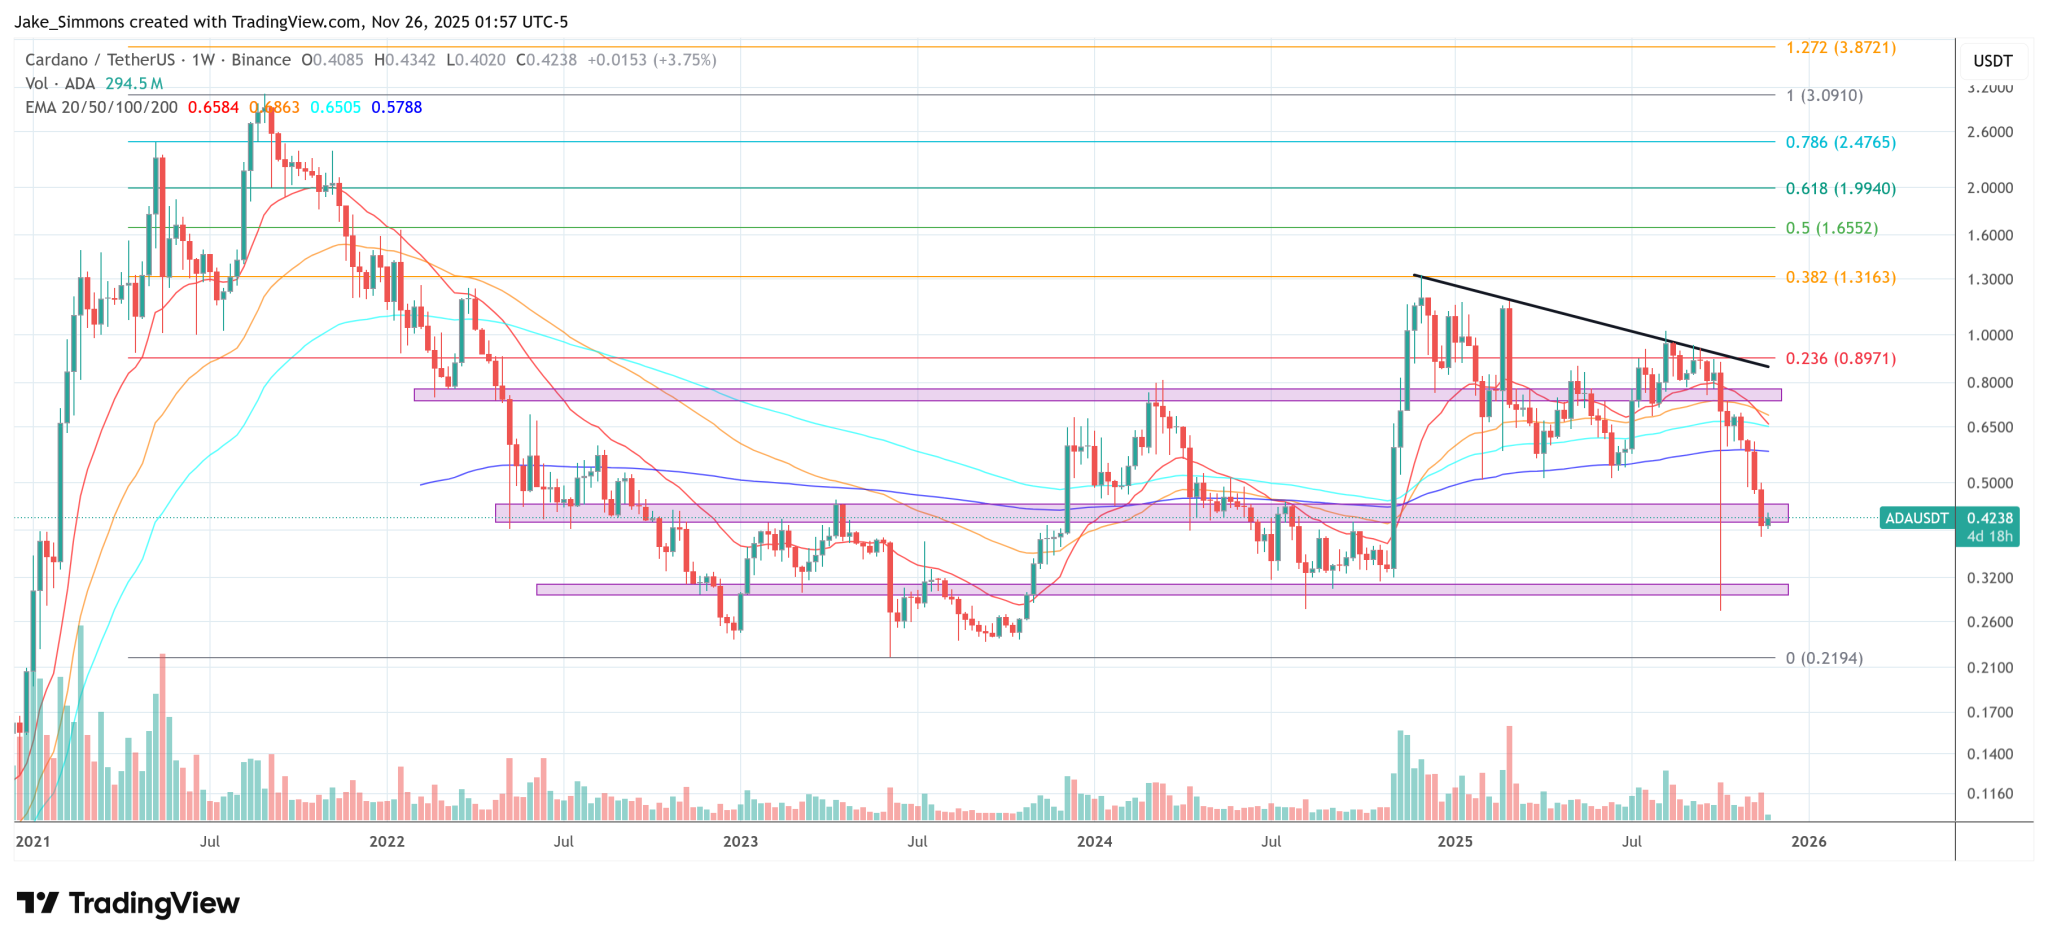
Task: Click the red EMA value 0.6584
Action: pos(212,107)
